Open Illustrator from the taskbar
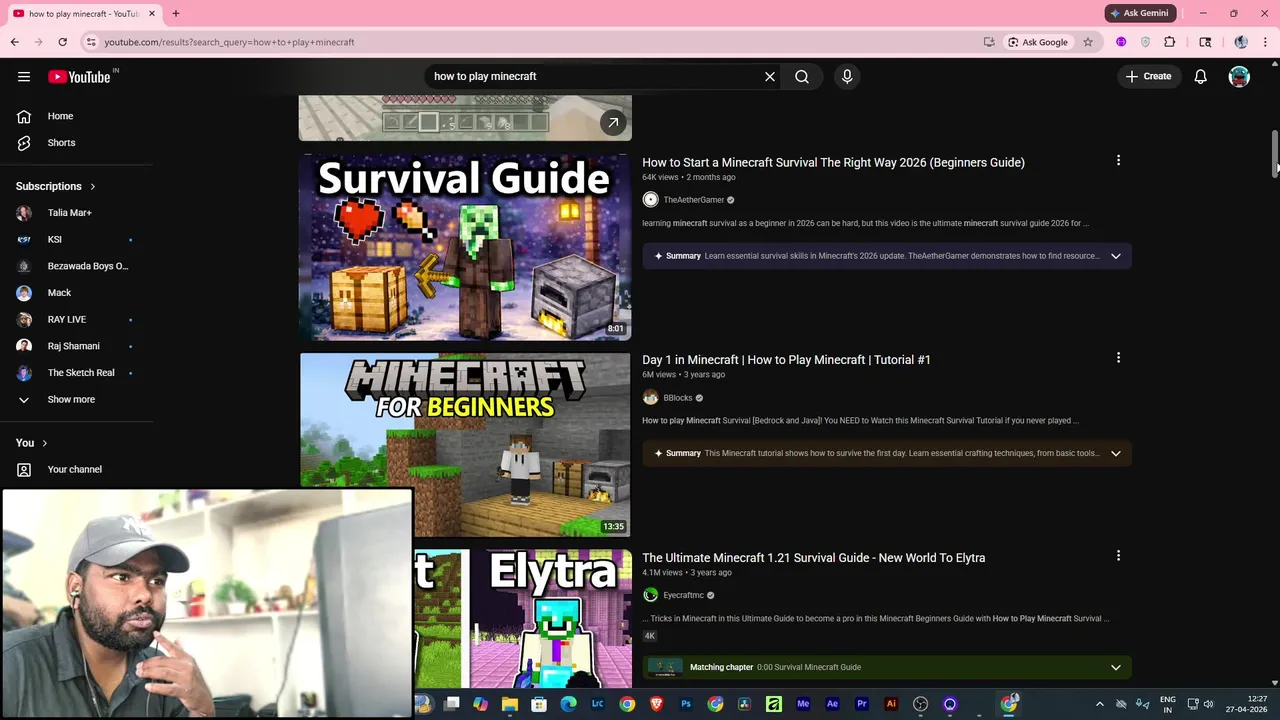The image size is (1280, 720). (891, 704)
